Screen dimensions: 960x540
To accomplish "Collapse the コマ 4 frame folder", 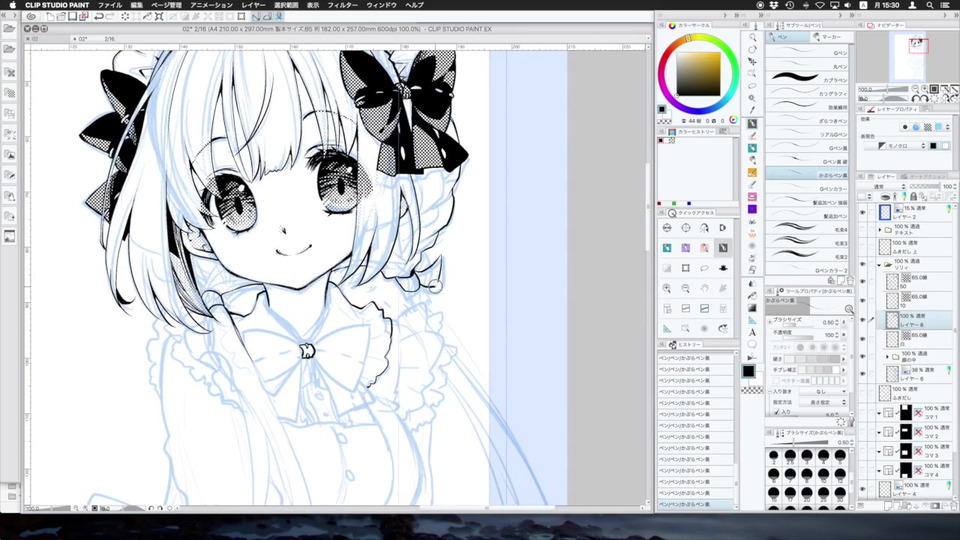I will pyautogui.click(x=879, y=471).
